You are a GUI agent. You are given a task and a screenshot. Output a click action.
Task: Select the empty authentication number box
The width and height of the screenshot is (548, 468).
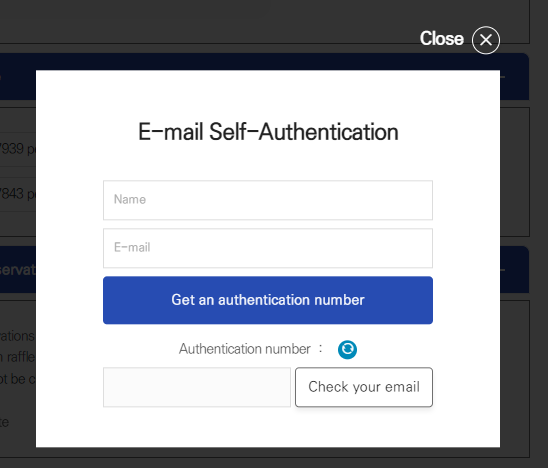point(197,387)
